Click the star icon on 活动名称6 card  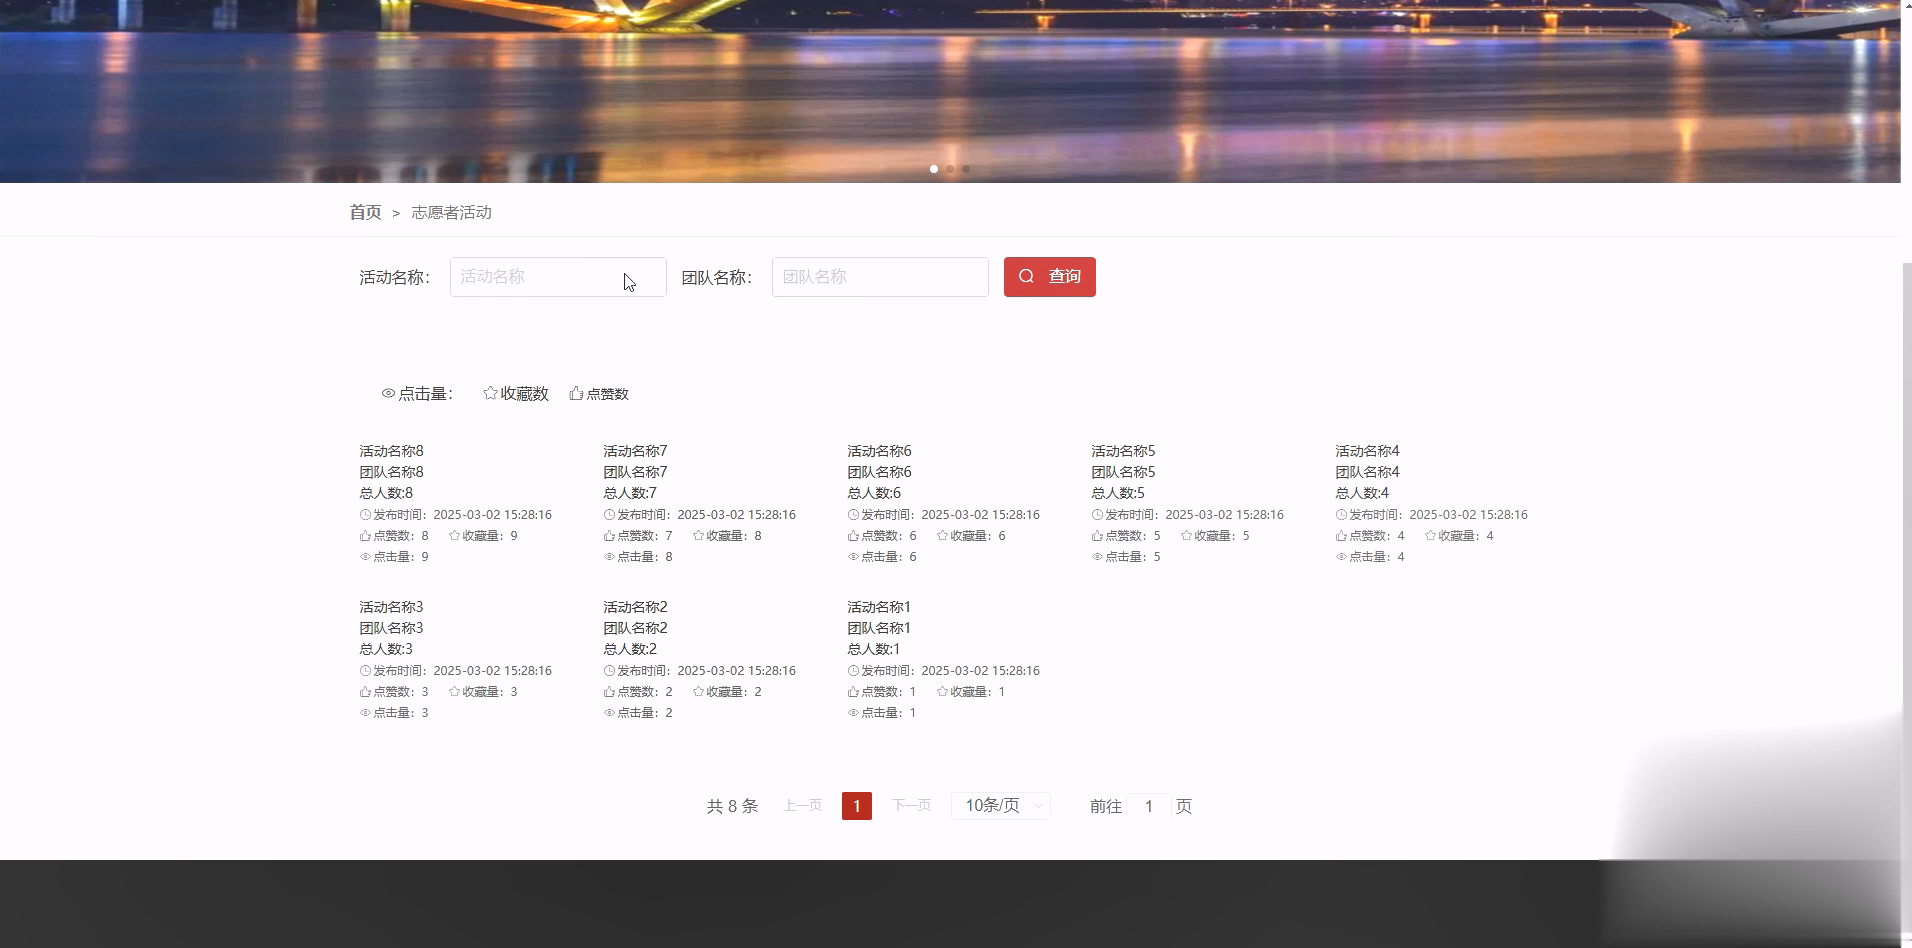coord(941,535)
